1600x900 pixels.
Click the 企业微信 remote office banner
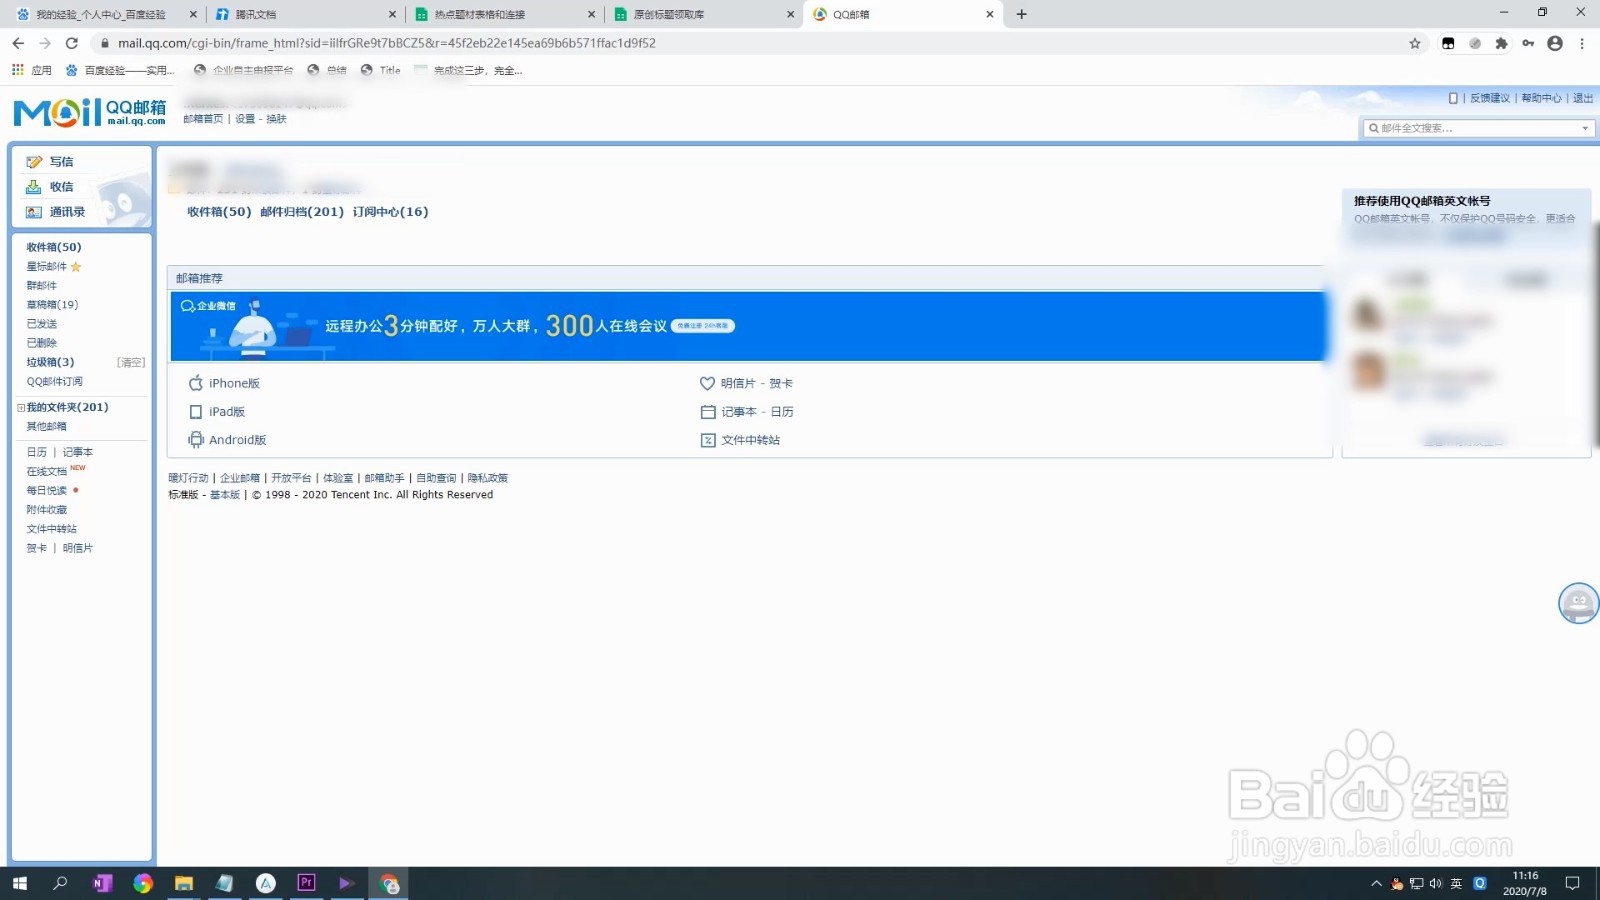(x=748, y=326)
